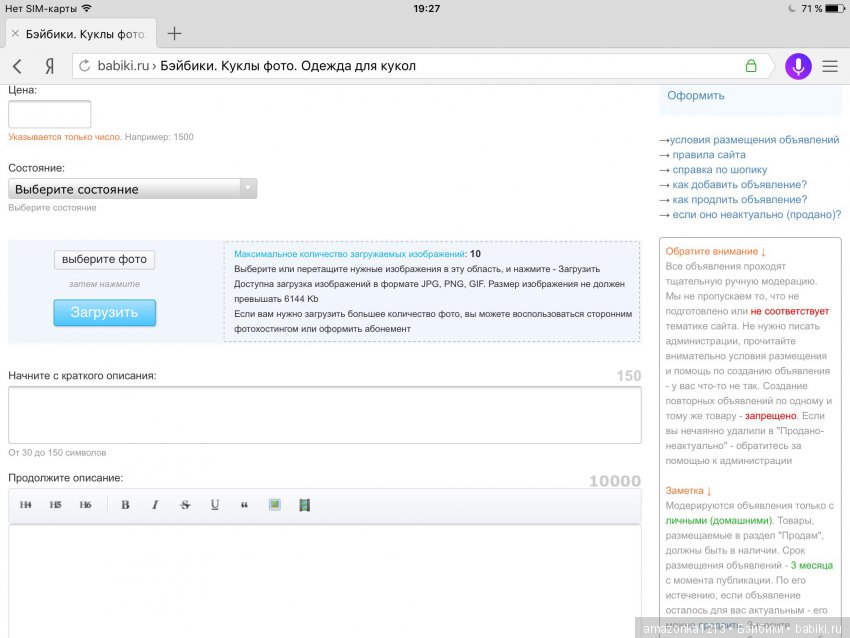Toggle bold formatting in editor toolbar
Image resolution: width=850 pixels, height=638 pixels.
(125, 505)
